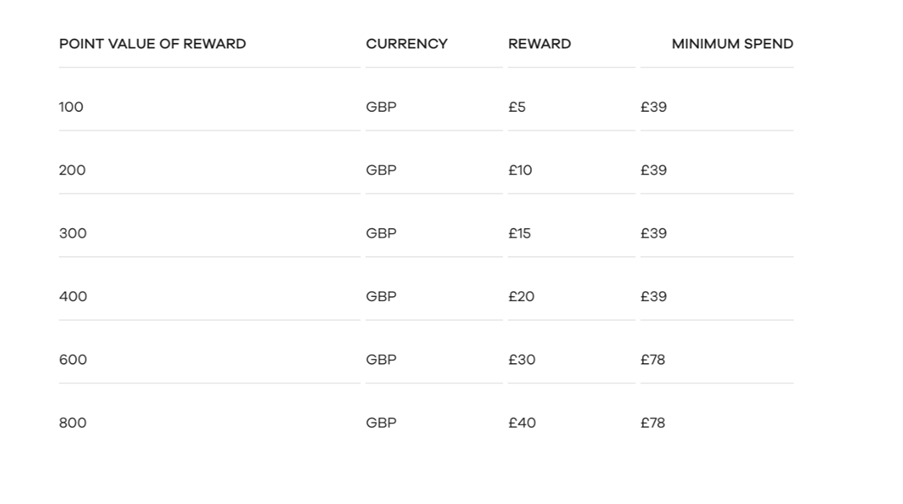Click the 100 point value cell
The image size is (903, 504).
pos(71,107)
